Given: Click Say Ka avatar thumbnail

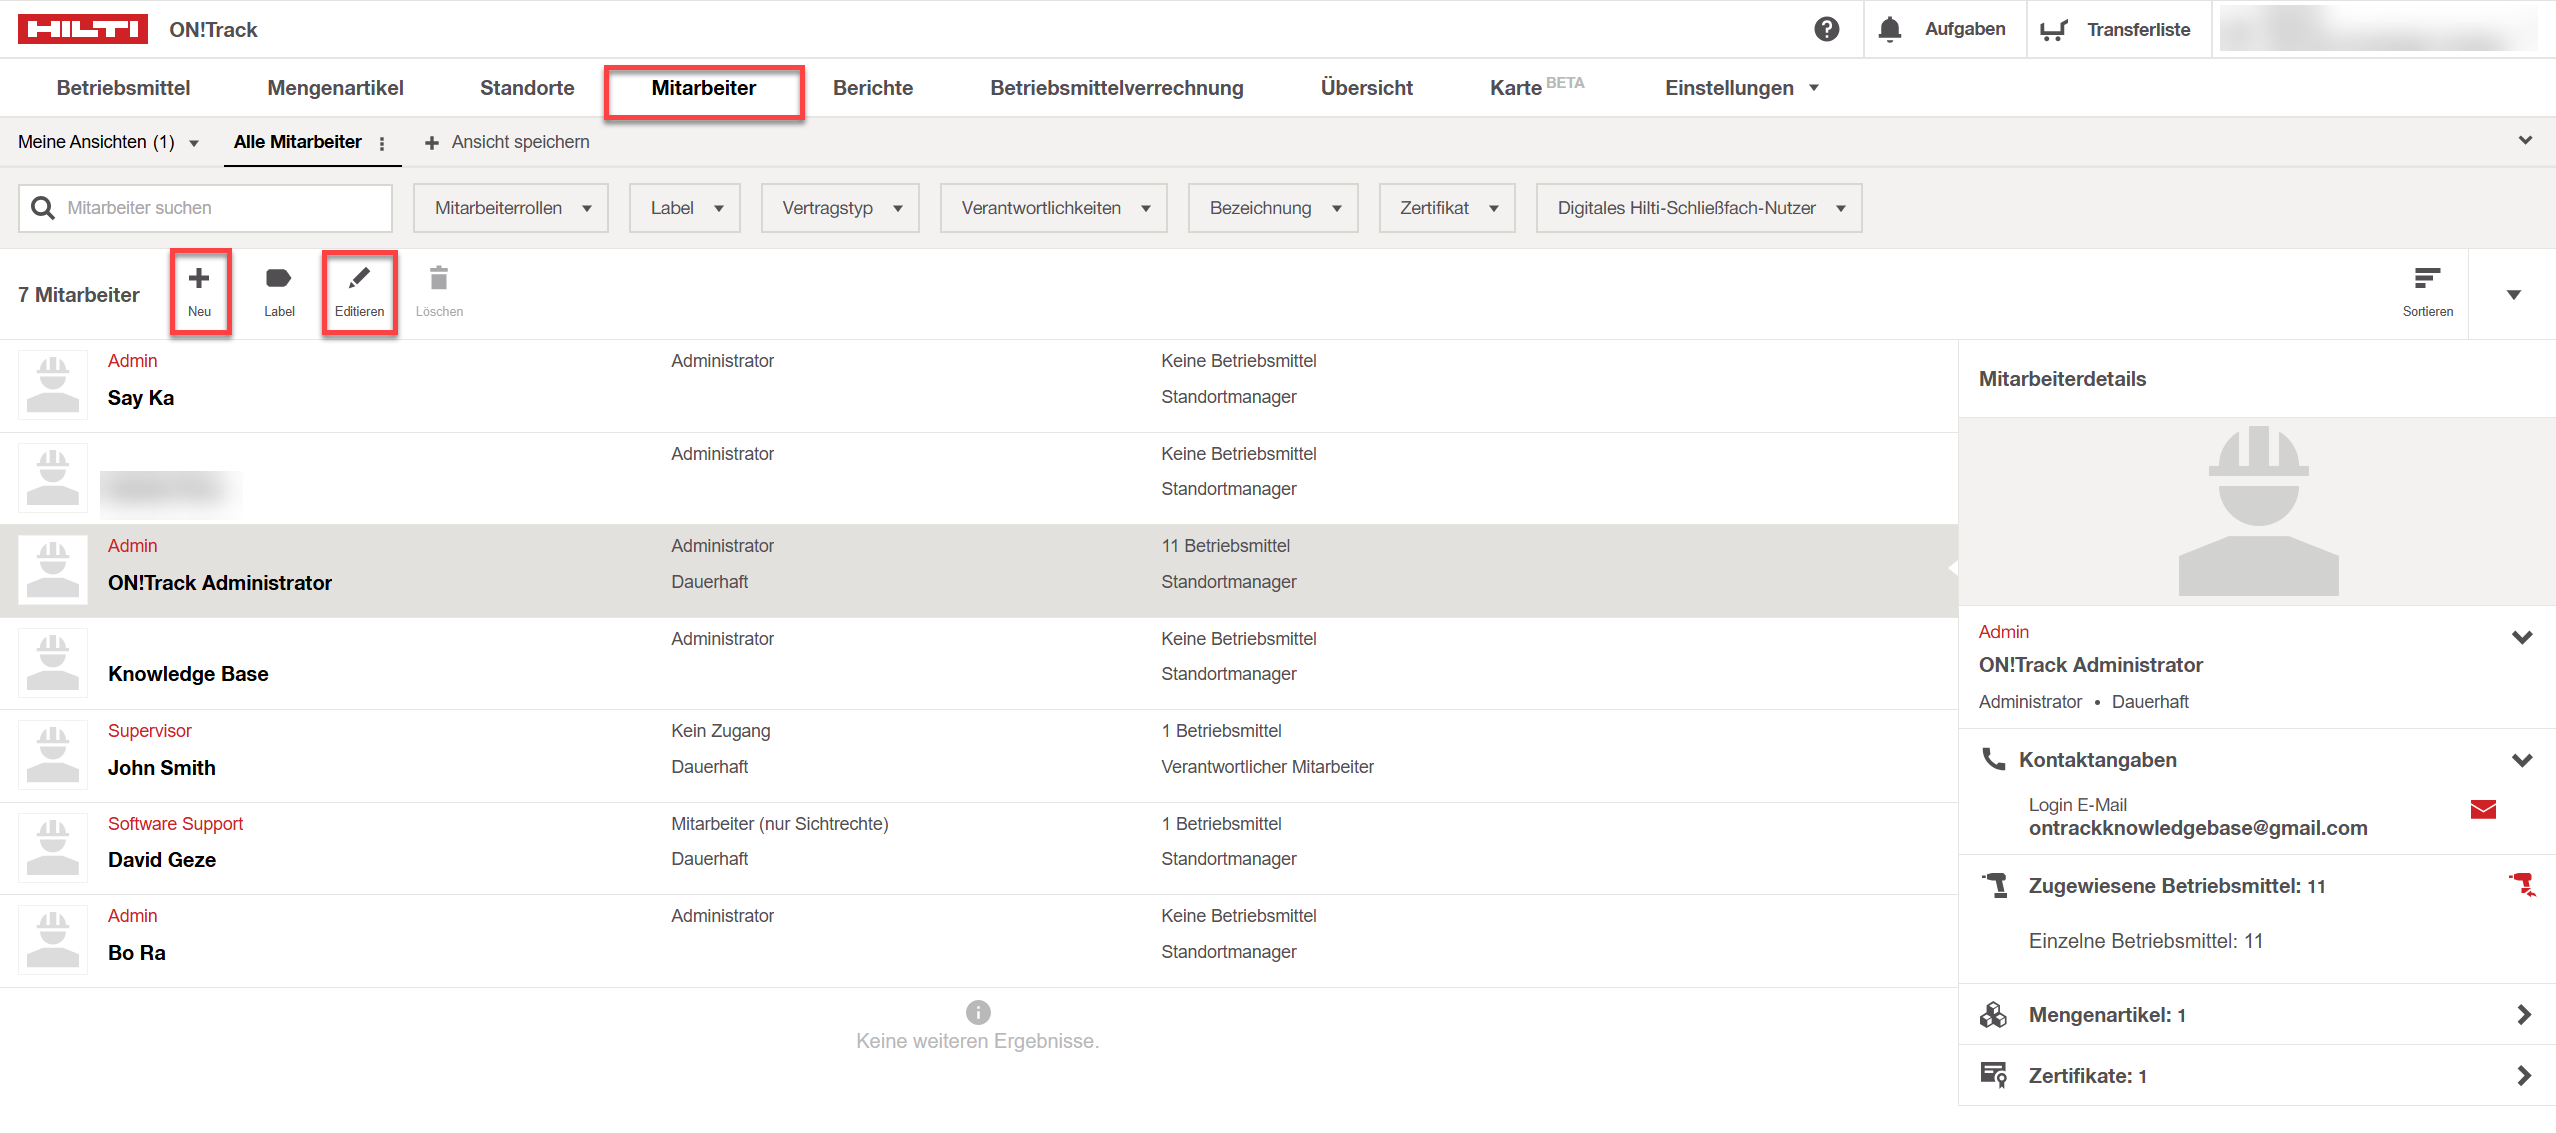Looking at the screenshot, I should click(53, 385).
